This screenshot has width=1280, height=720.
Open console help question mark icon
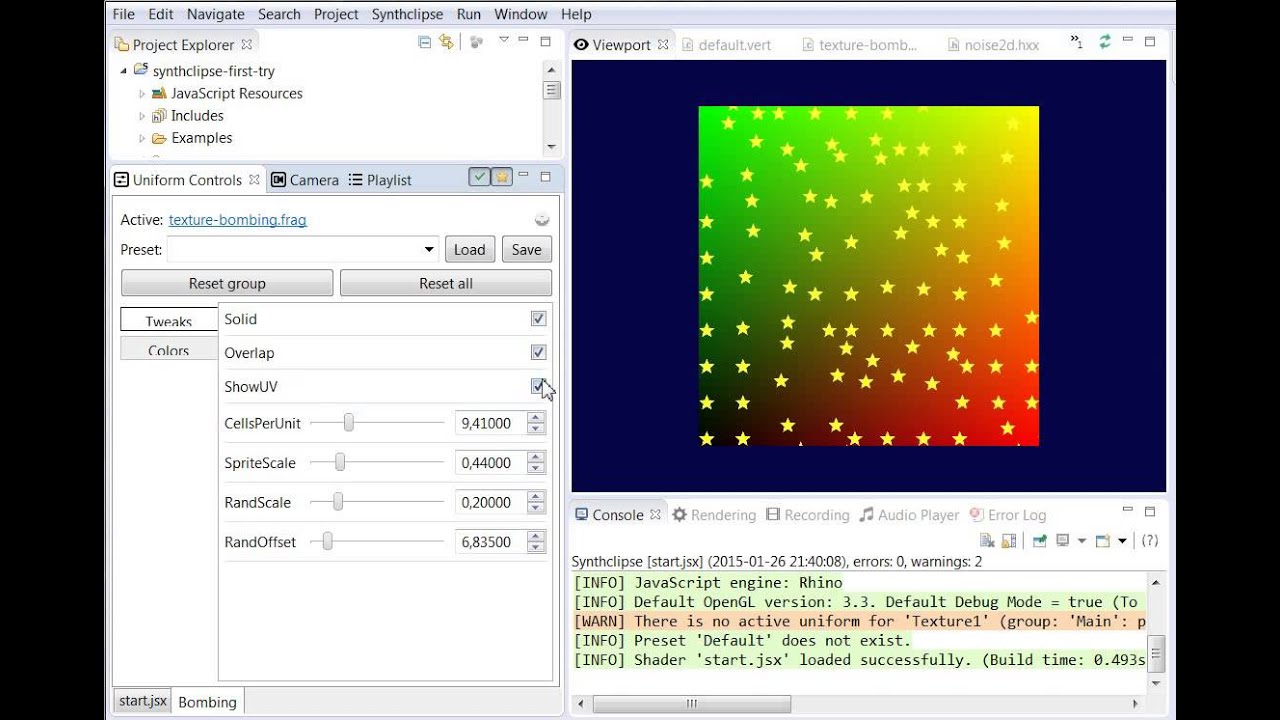pyautogui.click(x=1150, y=541)
